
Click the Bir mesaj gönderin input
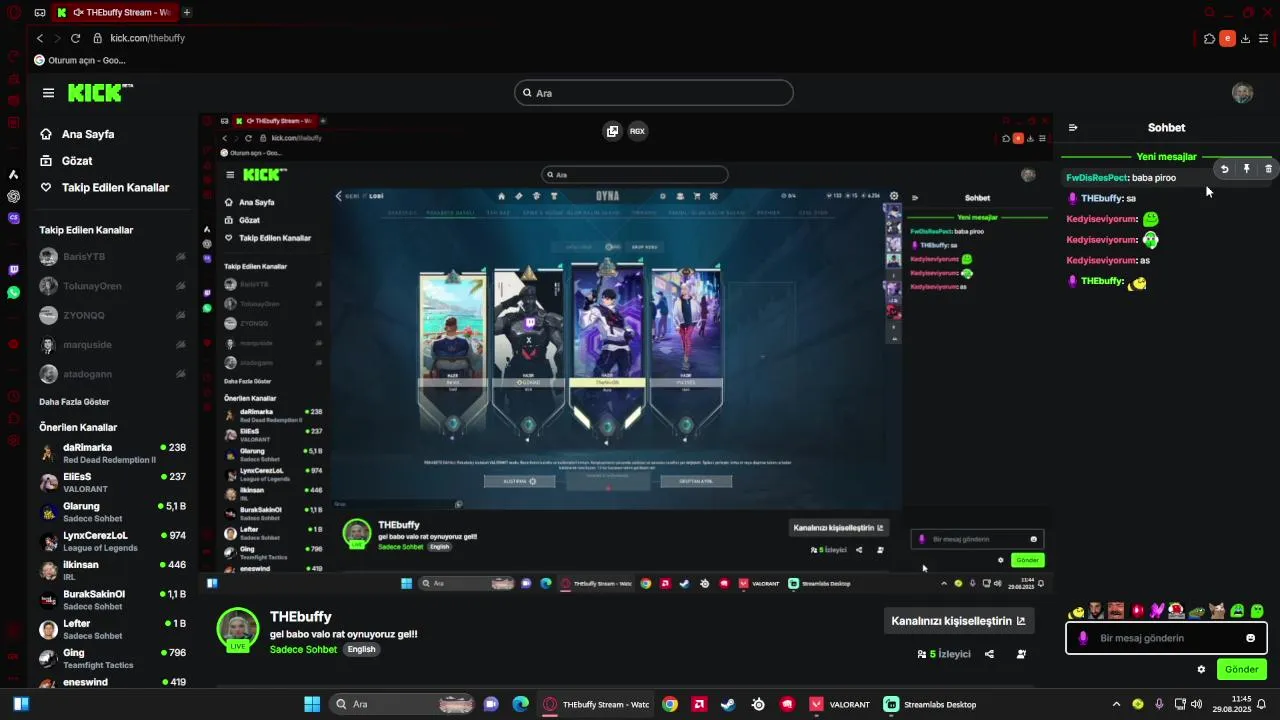click(x=1166, y=638)
